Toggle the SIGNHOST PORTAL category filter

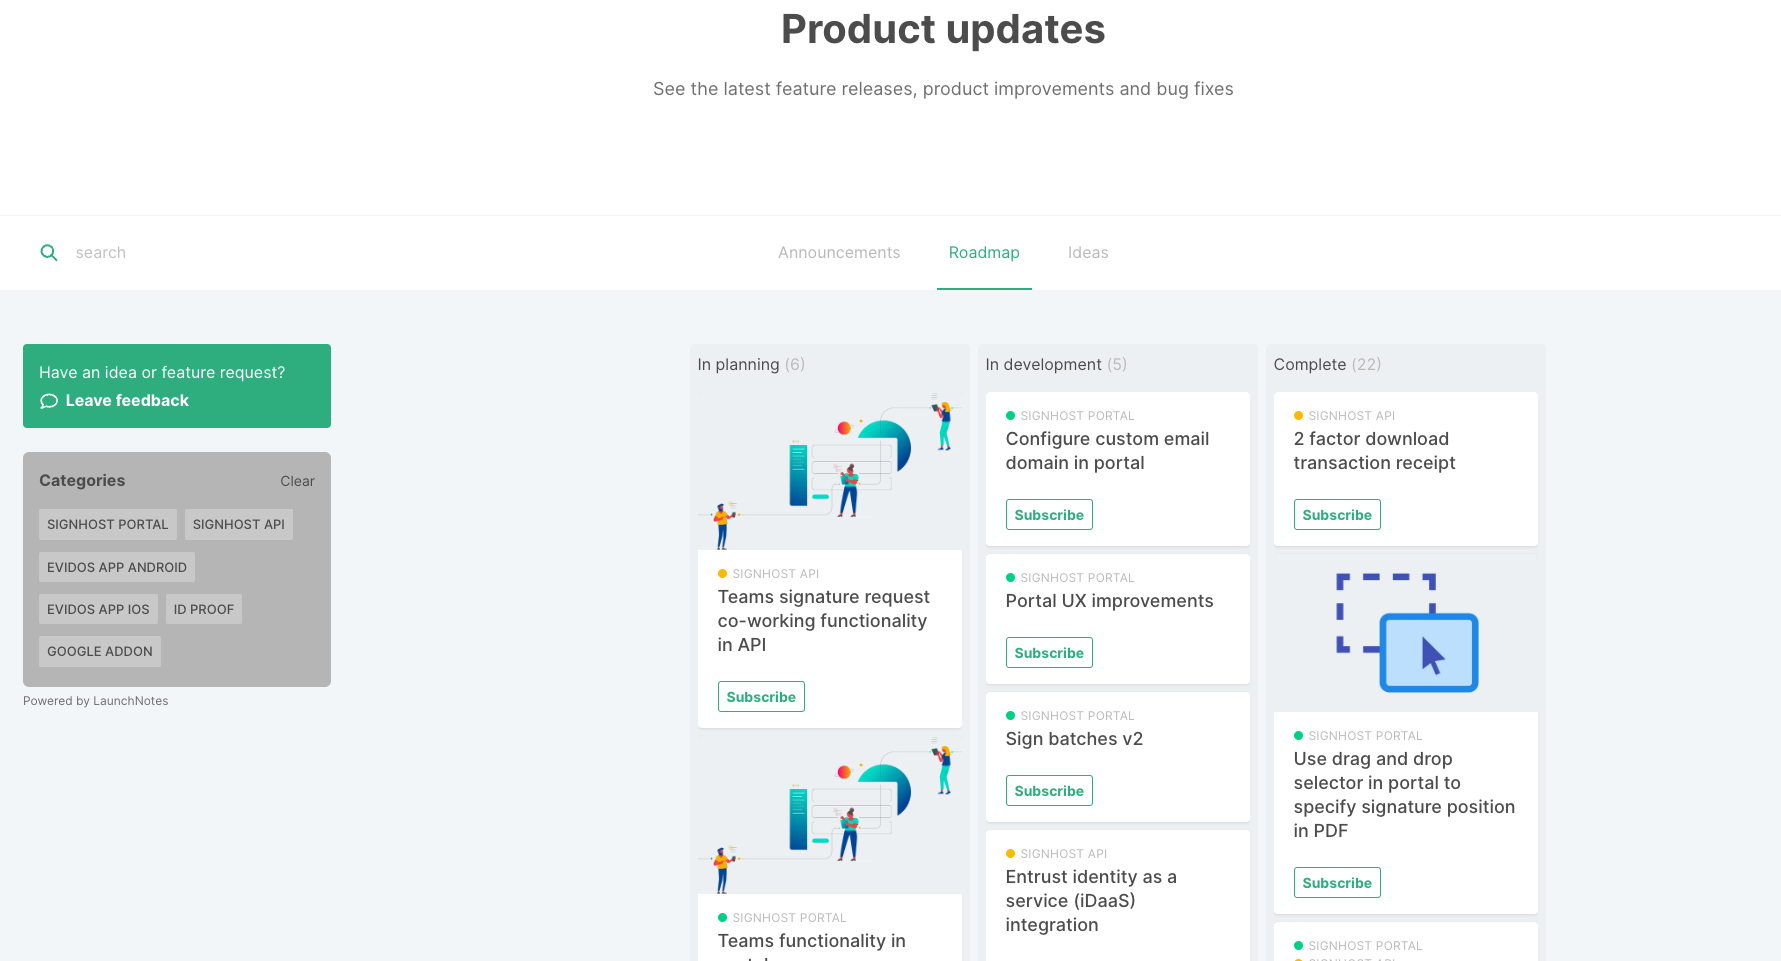click(107, 524)
